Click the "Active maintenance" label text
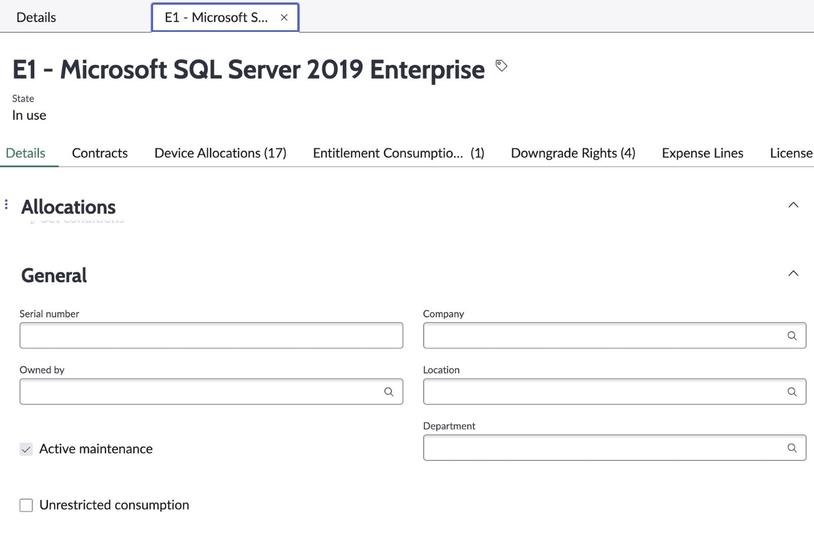This screenshot has width=814, height=537. (x=96, y=449)
